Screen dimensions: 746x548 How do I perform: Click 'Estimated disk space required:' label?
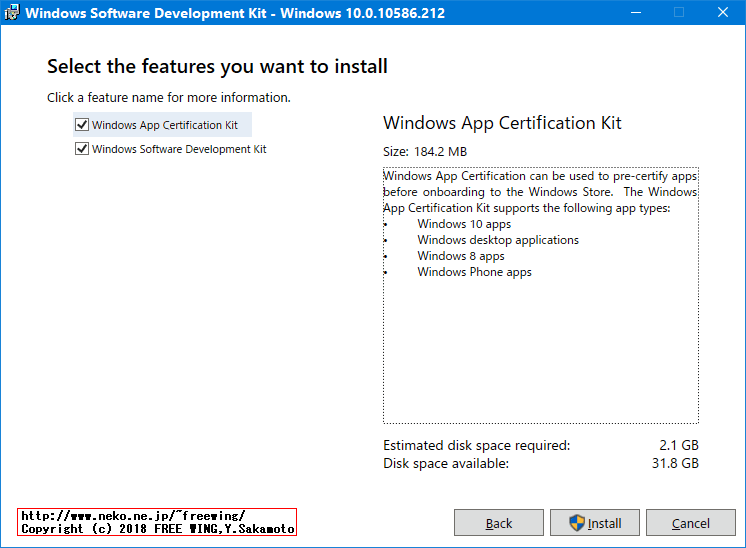[x=476, y=445]
